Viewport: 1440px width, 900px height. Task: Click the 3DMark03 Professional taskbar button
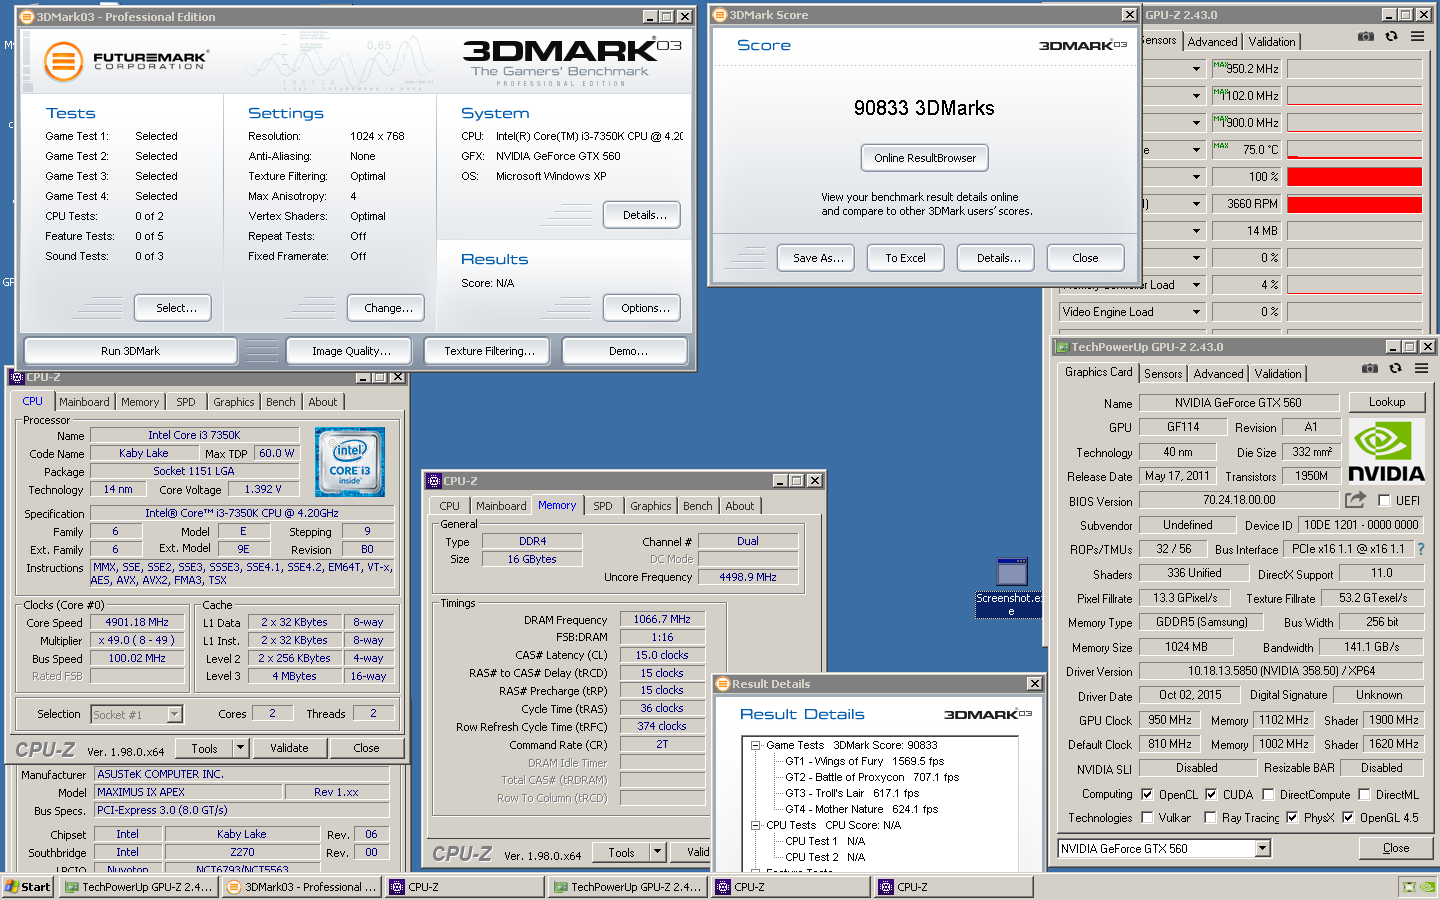click(x=301, y=887)
